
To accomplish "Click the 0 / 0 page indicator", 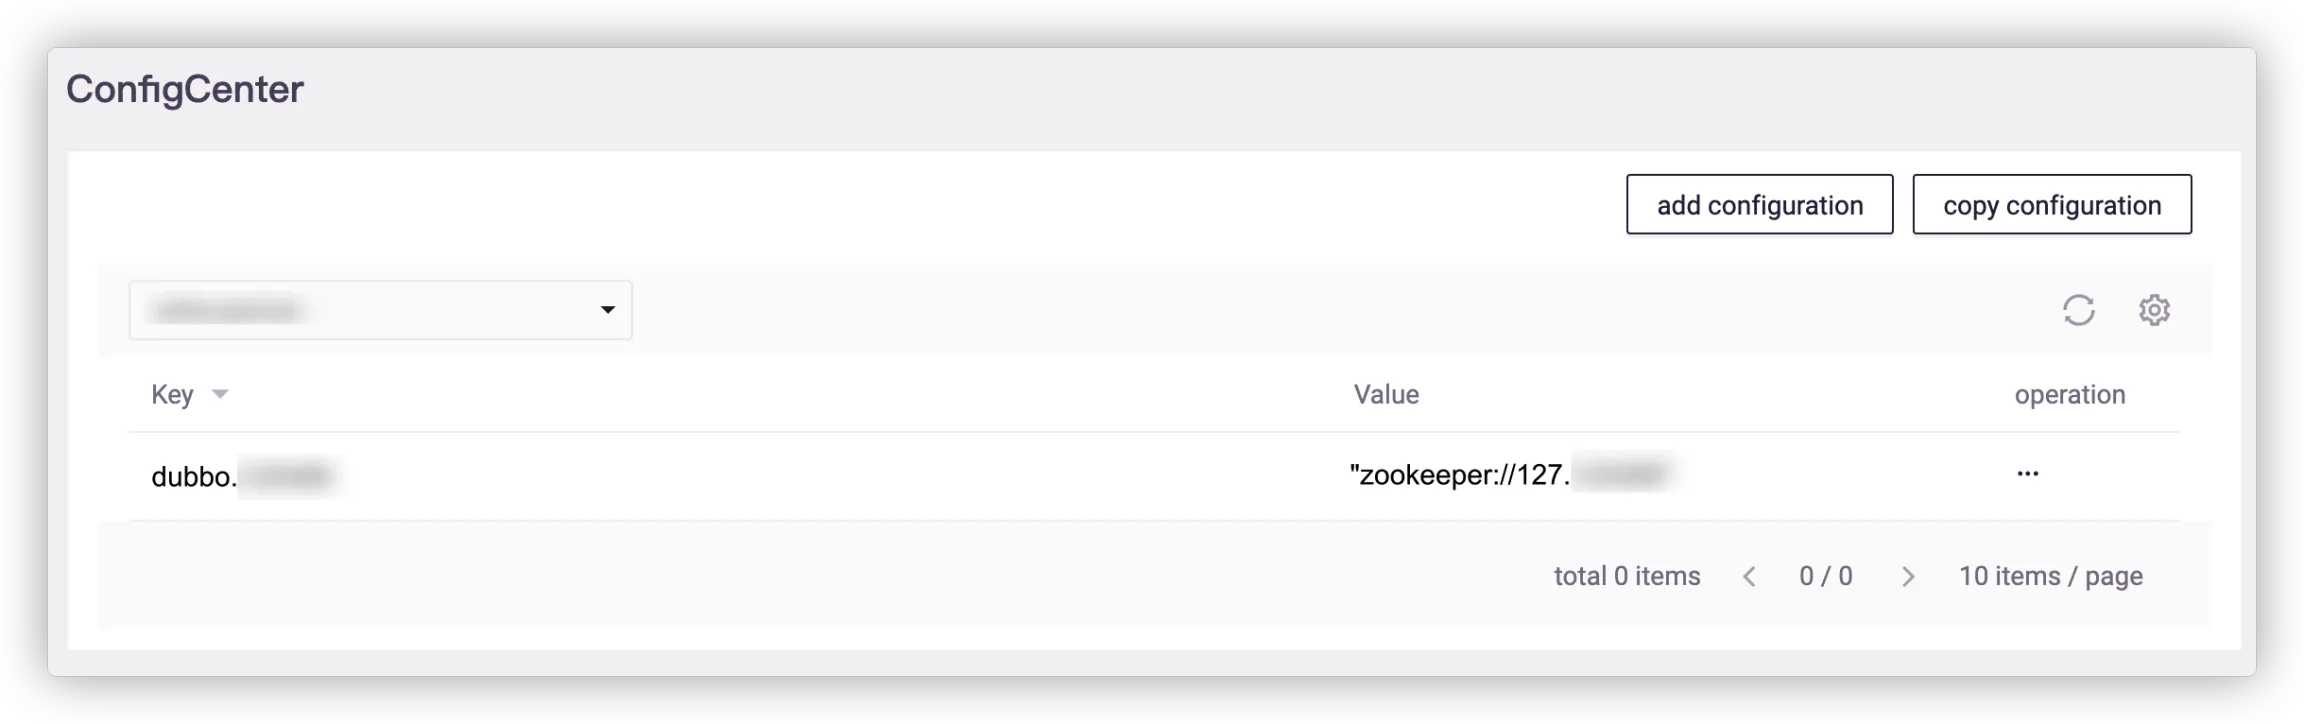I will pos(1825,577).
